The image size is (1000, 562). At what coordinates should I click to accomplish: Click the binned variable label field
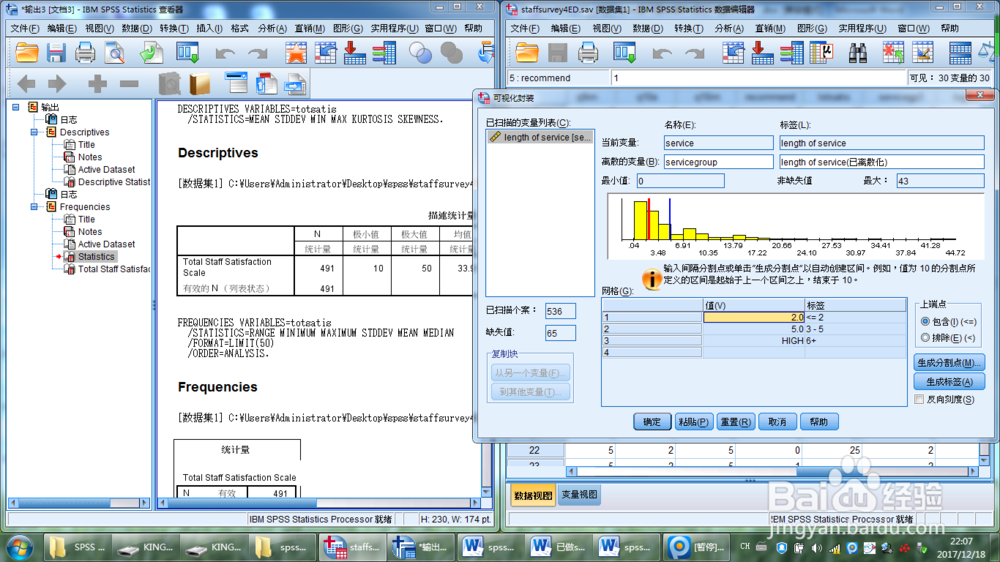coord(881,162)
